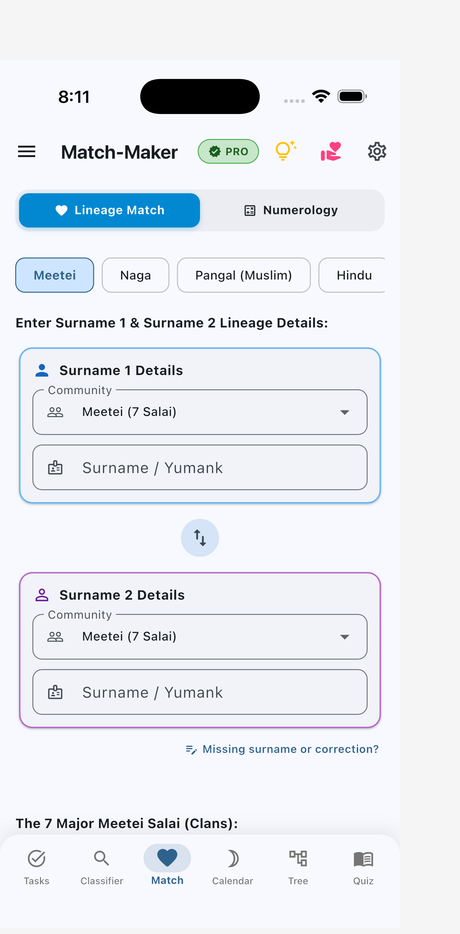
Task: Select the Hindu community chip
Action: click(x=352, y=275)
